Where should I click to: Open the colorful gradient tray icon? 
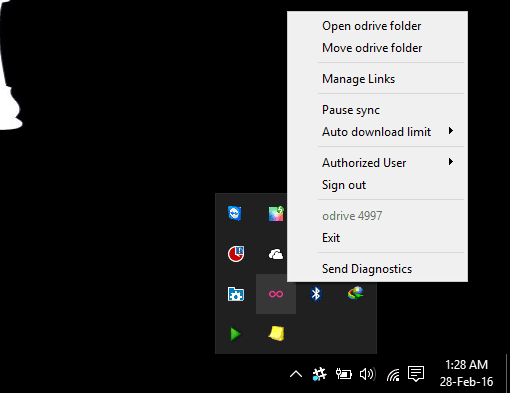pyautogui.click(x=276, y=213)
